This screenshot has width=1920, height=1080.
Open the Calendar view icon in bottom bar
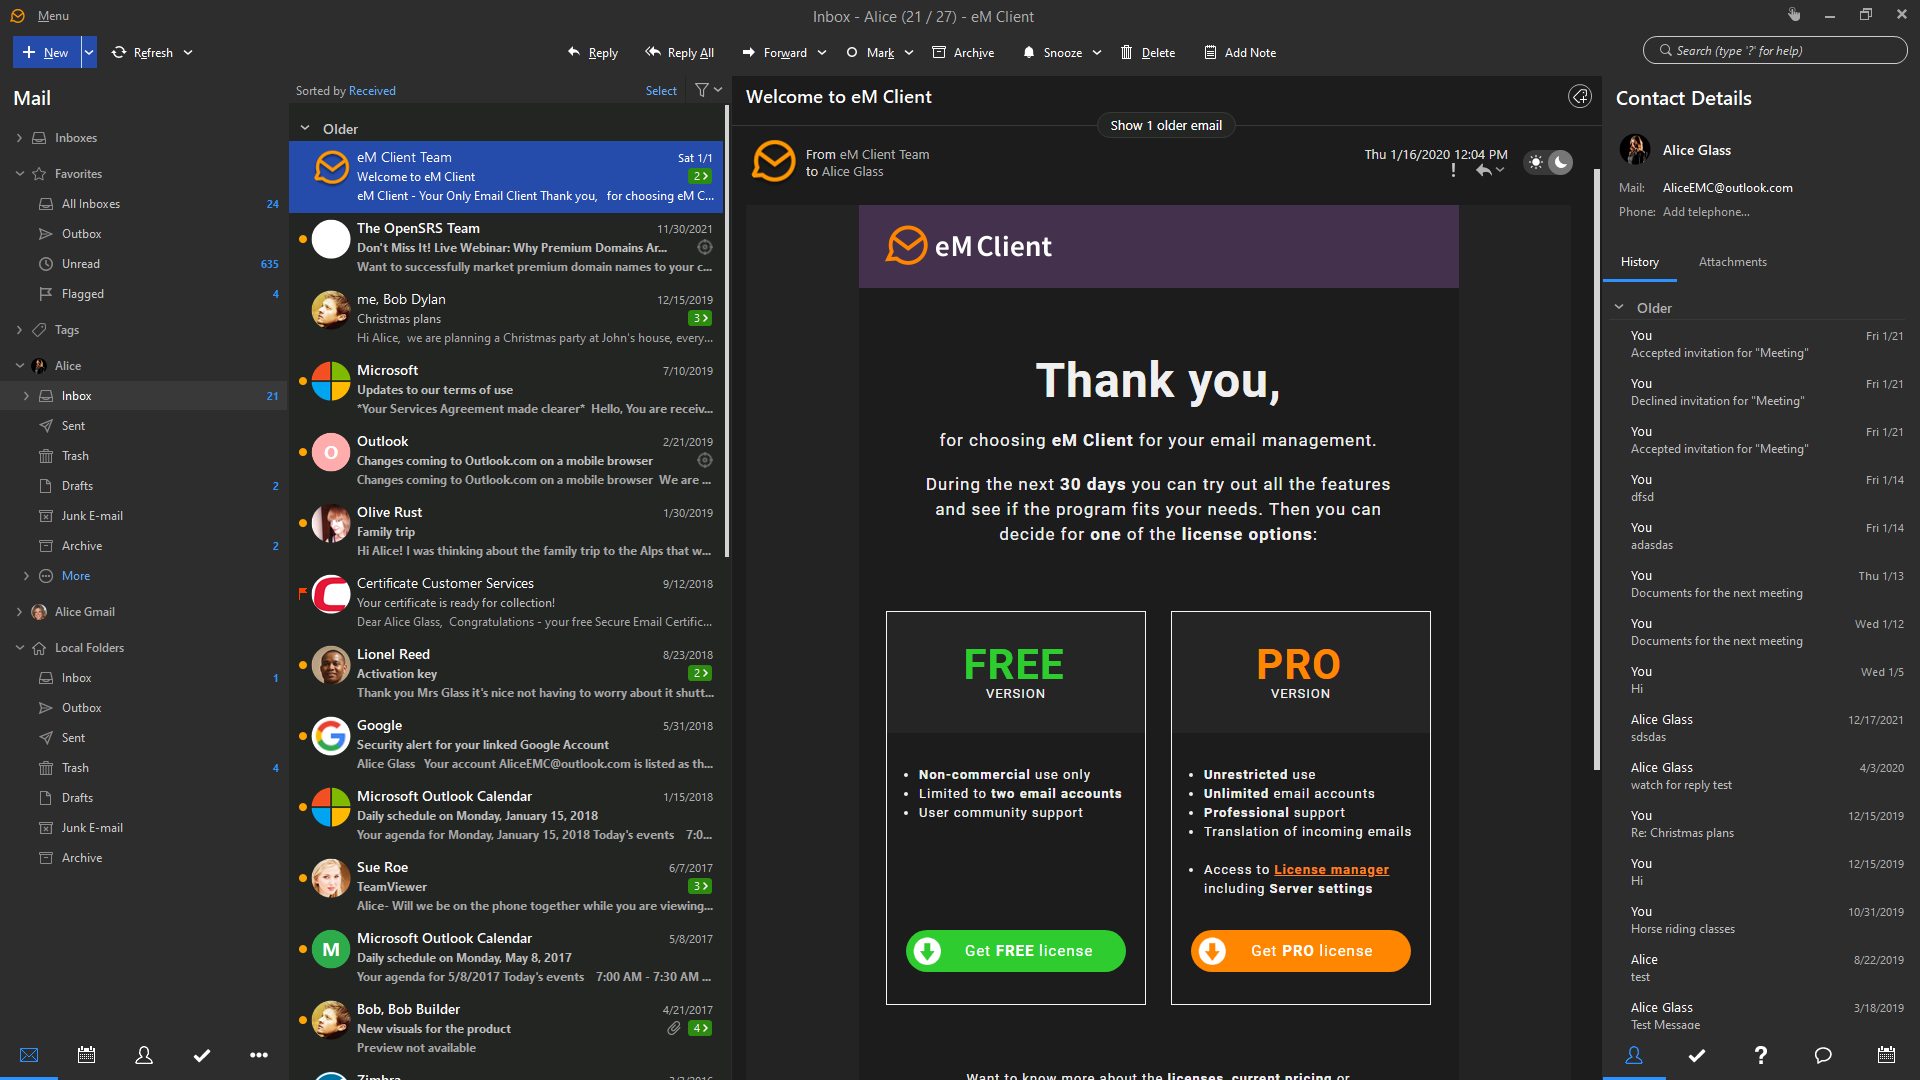[x=87, y=1055]
